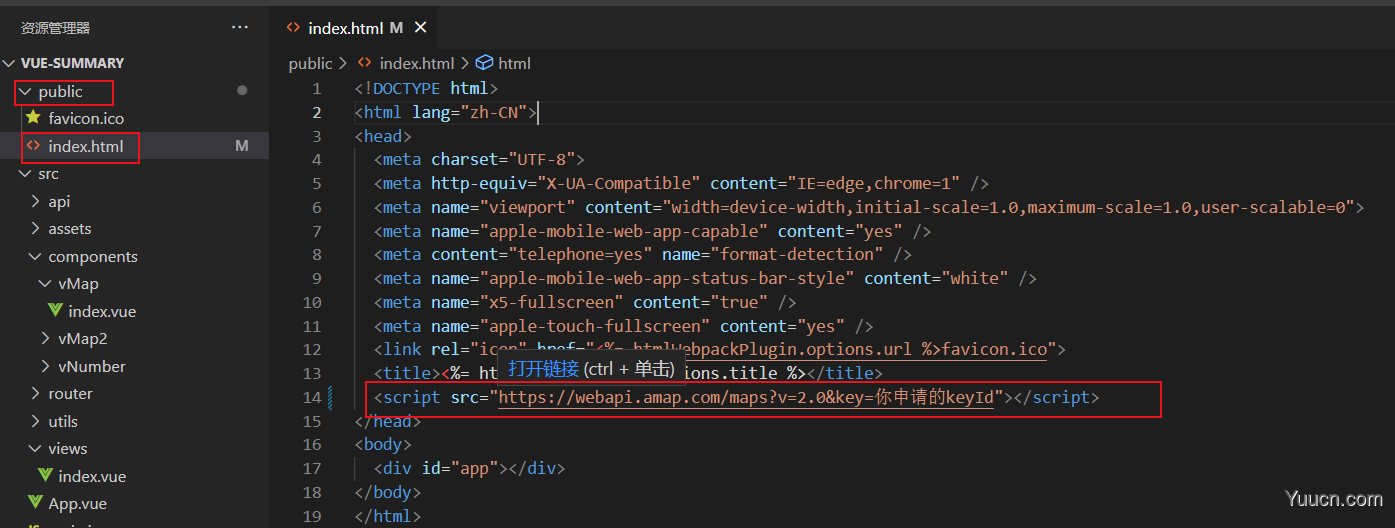Open favicon.ico in the file tree
This screenshot has height=528, width=1395.
click(86, 118)
